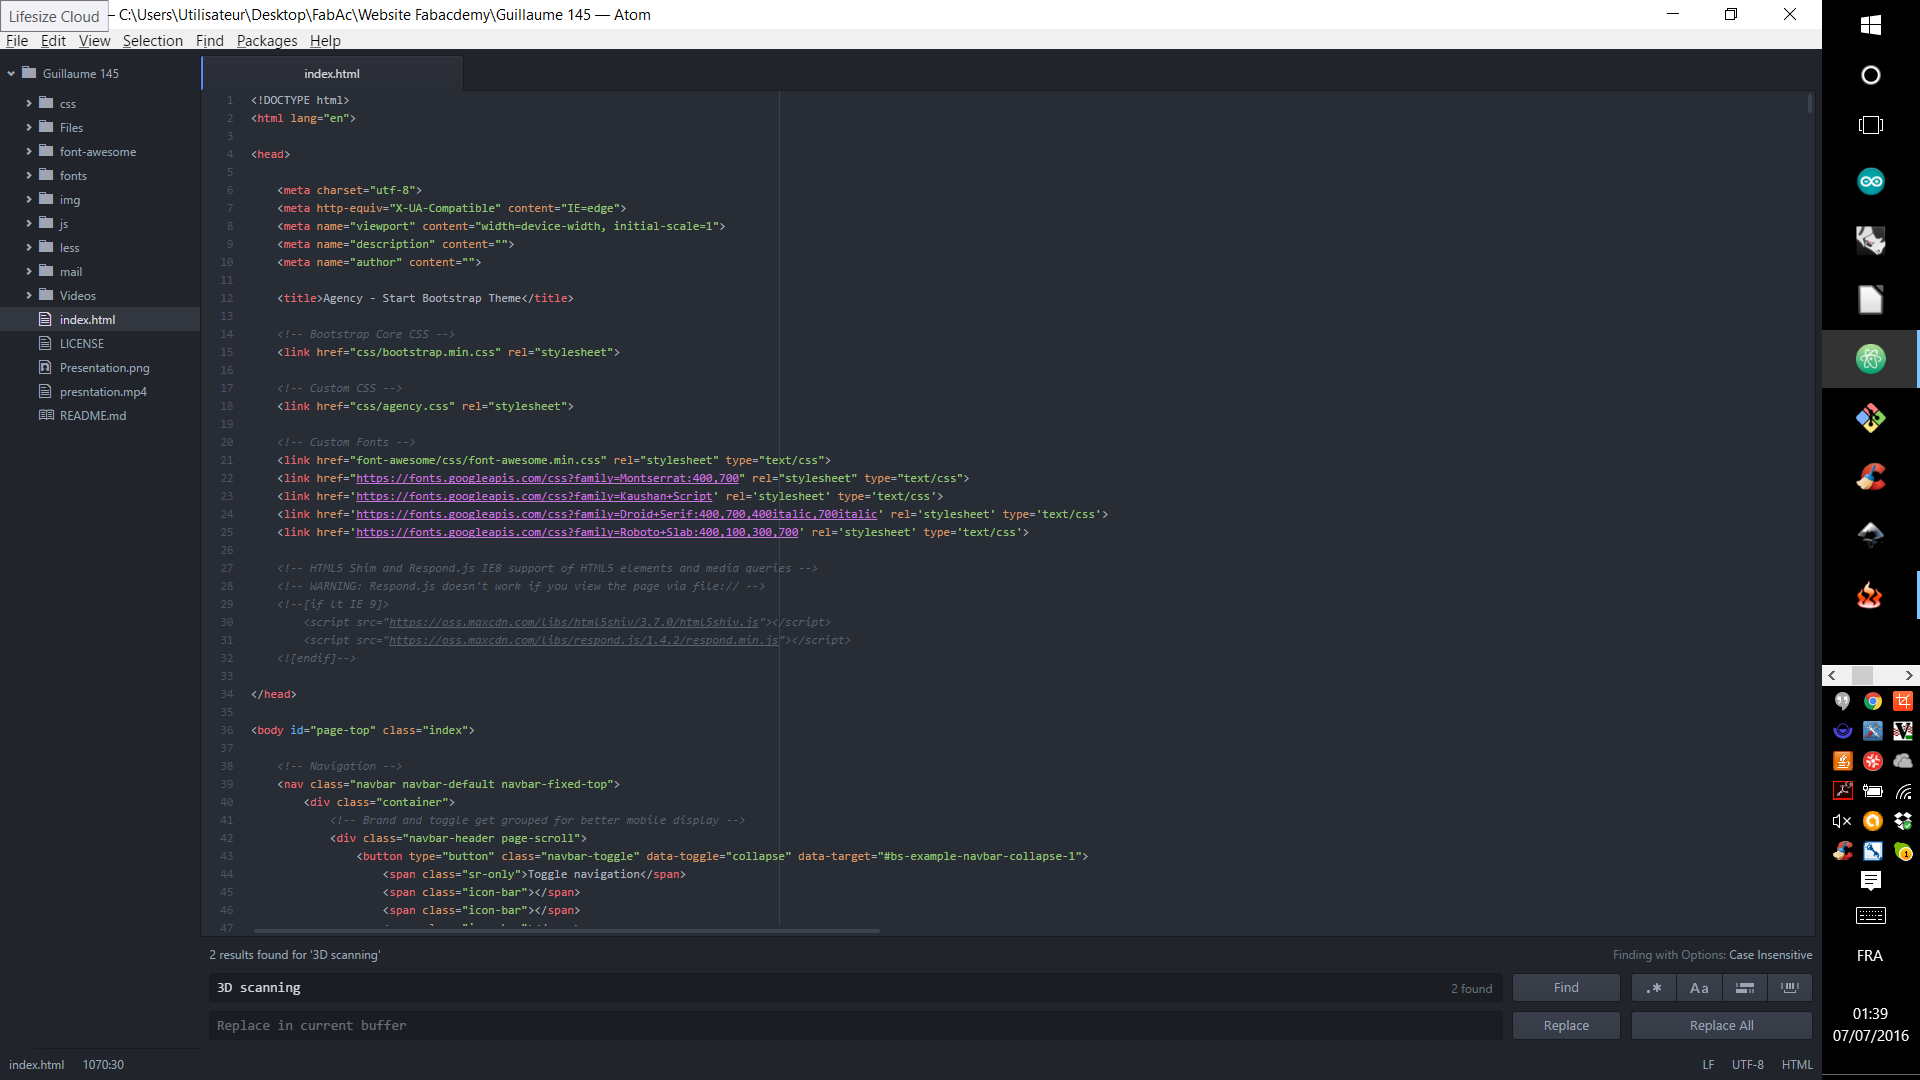Switch to the index.html tab
This screenshot has width=1920, height=1080.
(332, 74)
